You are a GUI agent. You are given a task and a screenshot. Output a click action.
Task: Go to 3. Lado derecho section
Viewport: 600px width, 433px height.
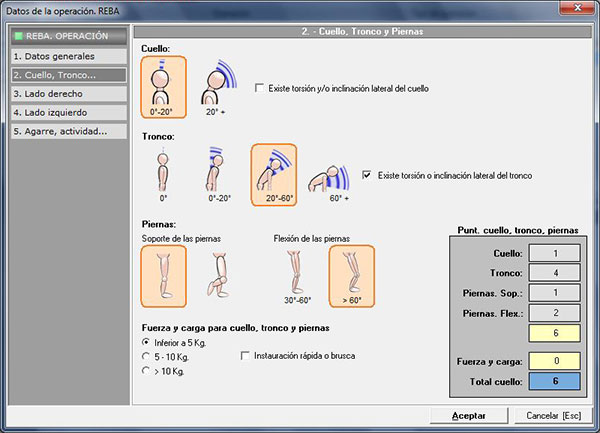pos(69,94)
